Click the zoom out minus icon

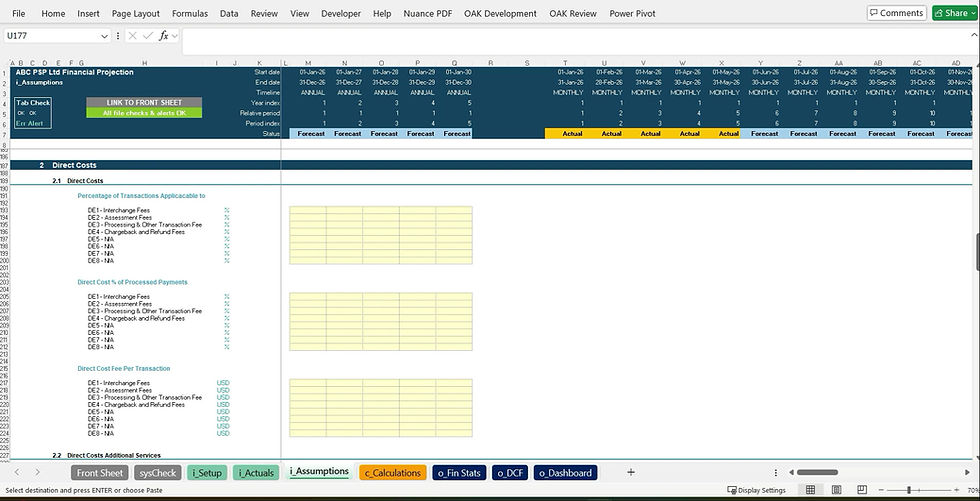coord(882,490)
